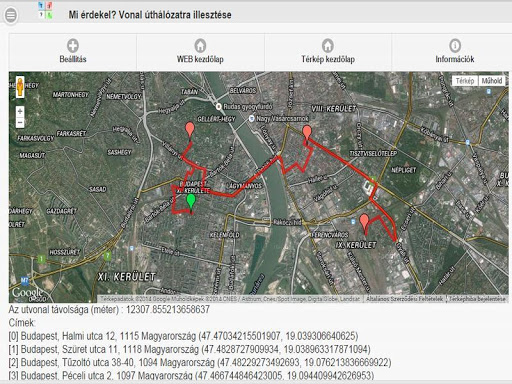The height and width of the screenshot is (384, 512).
Task: Click the Rudas gyógyfürdő place icon
Action: [x=219, y=107]
